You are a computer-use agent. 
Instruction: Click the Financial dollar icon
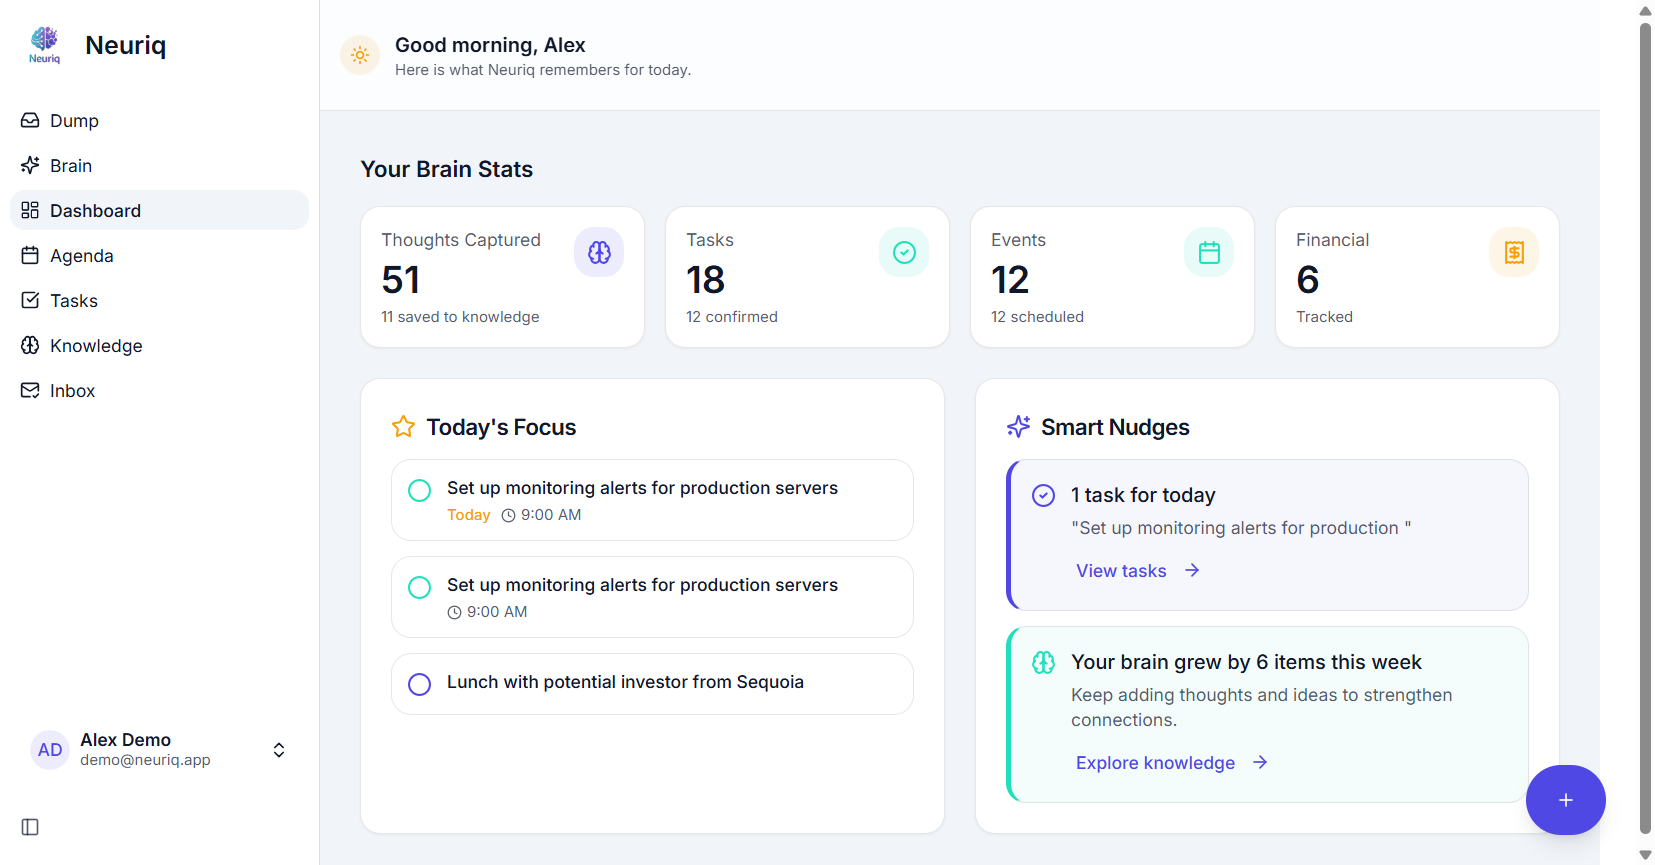click(x=1514, y=252)
